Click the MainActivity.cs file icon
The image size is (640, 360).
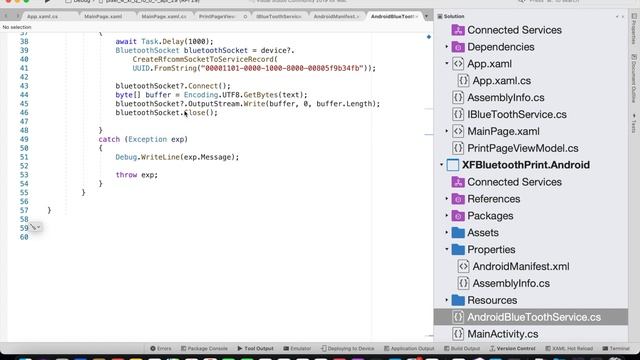(x=458, y=334)
